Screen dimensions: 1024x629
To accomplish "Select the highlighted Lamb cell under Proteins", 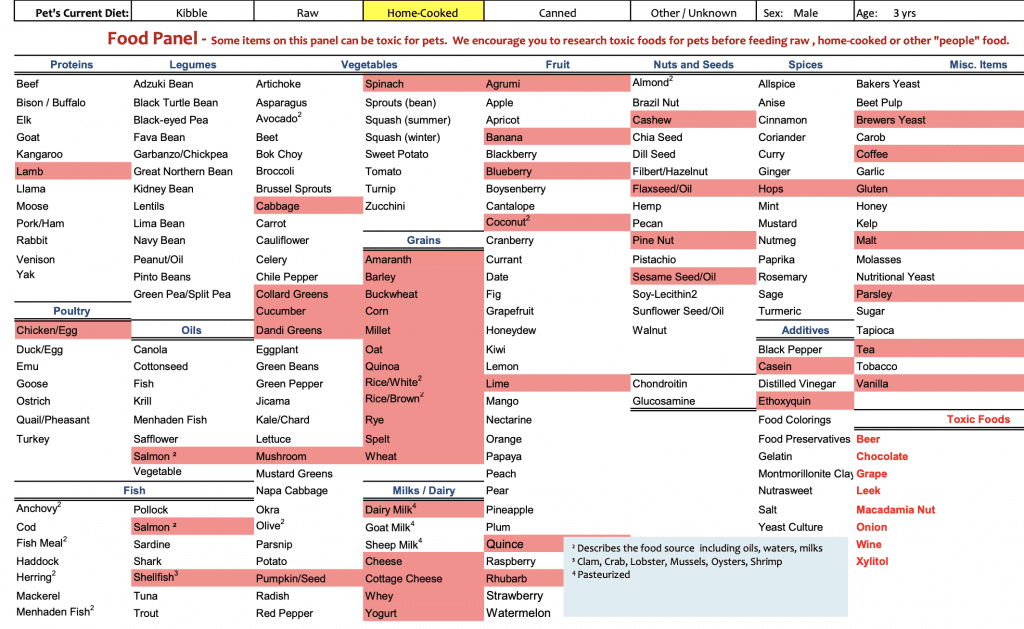I will click(x=72, y=171).
